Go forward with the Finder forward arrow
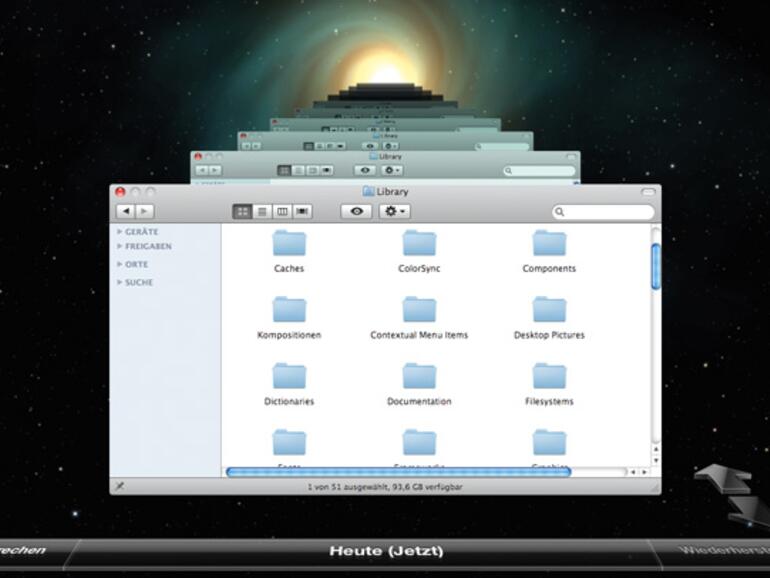Screen dimensions: 770x578 pyautogui.click(x=144, y=211)
